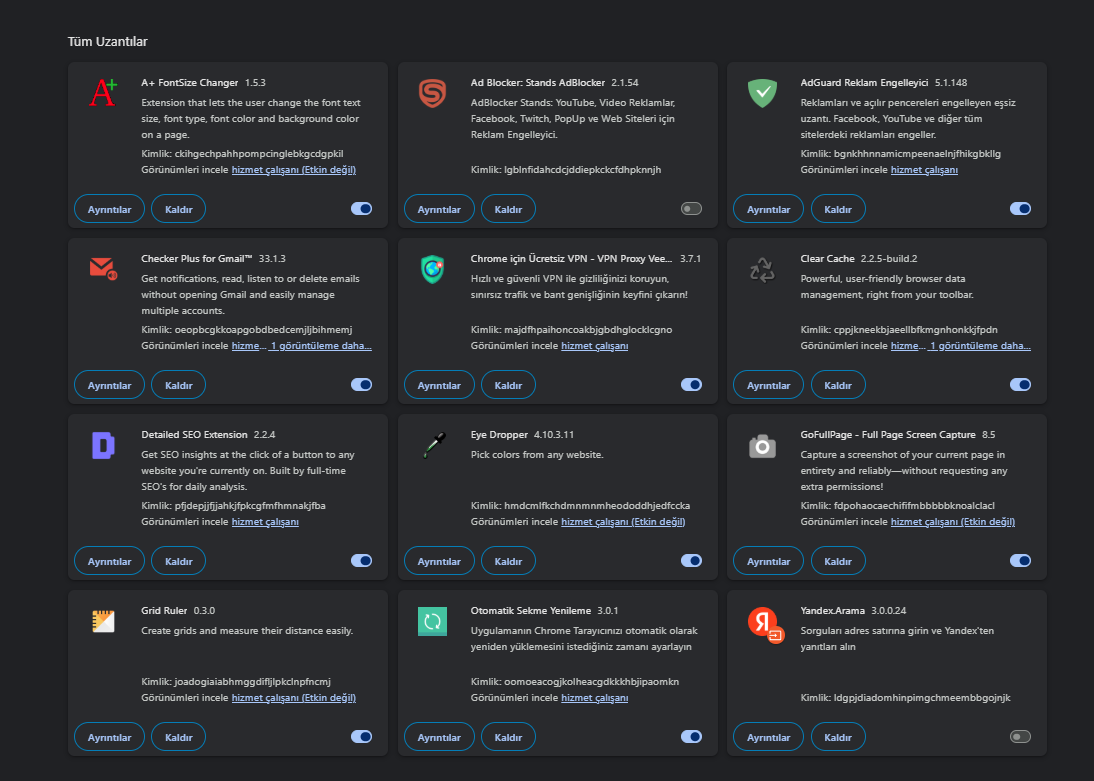
Task: Open GoFullPage hizmet çalışanı (Etkin değil) link
Action: pos(952,521)
